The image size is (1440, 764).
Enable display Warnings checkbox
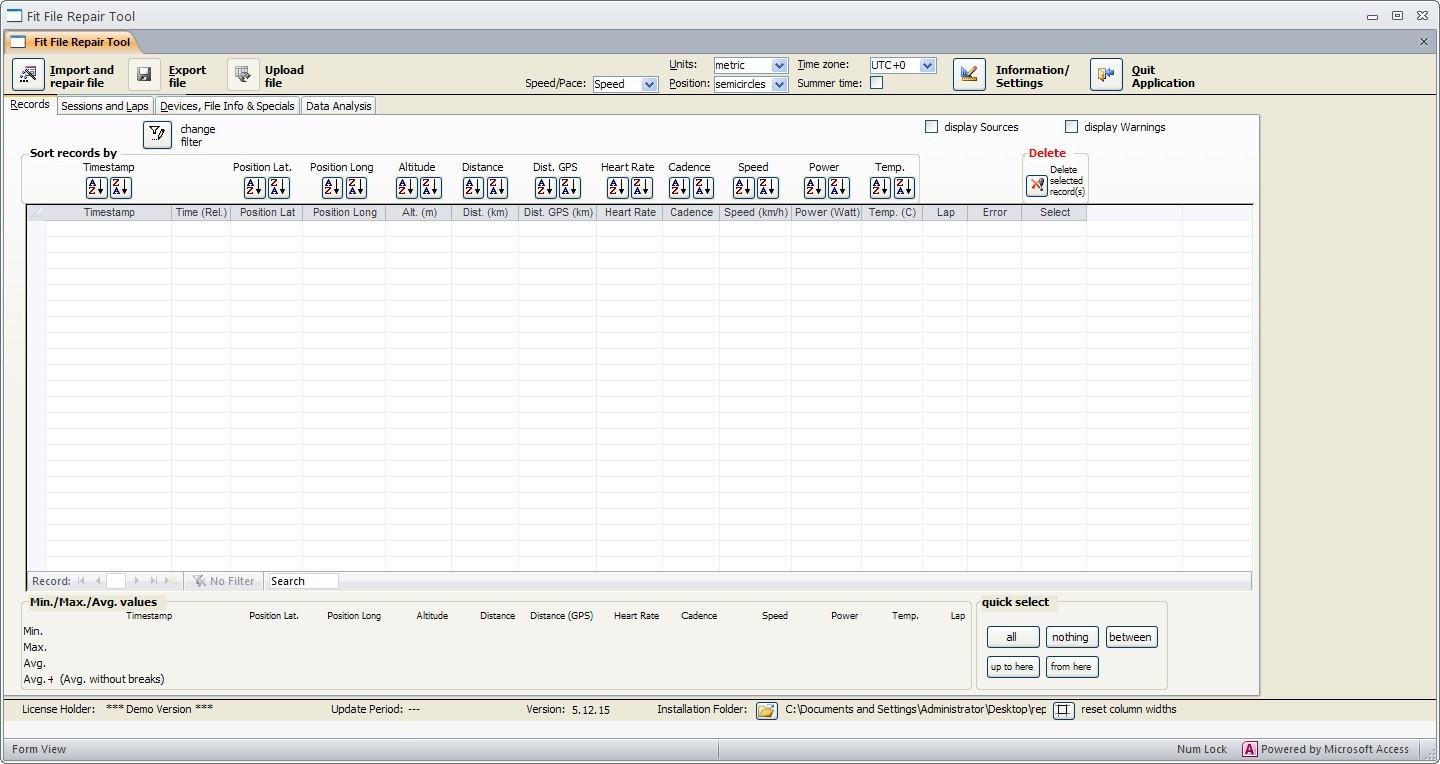tap(1071, 127)
